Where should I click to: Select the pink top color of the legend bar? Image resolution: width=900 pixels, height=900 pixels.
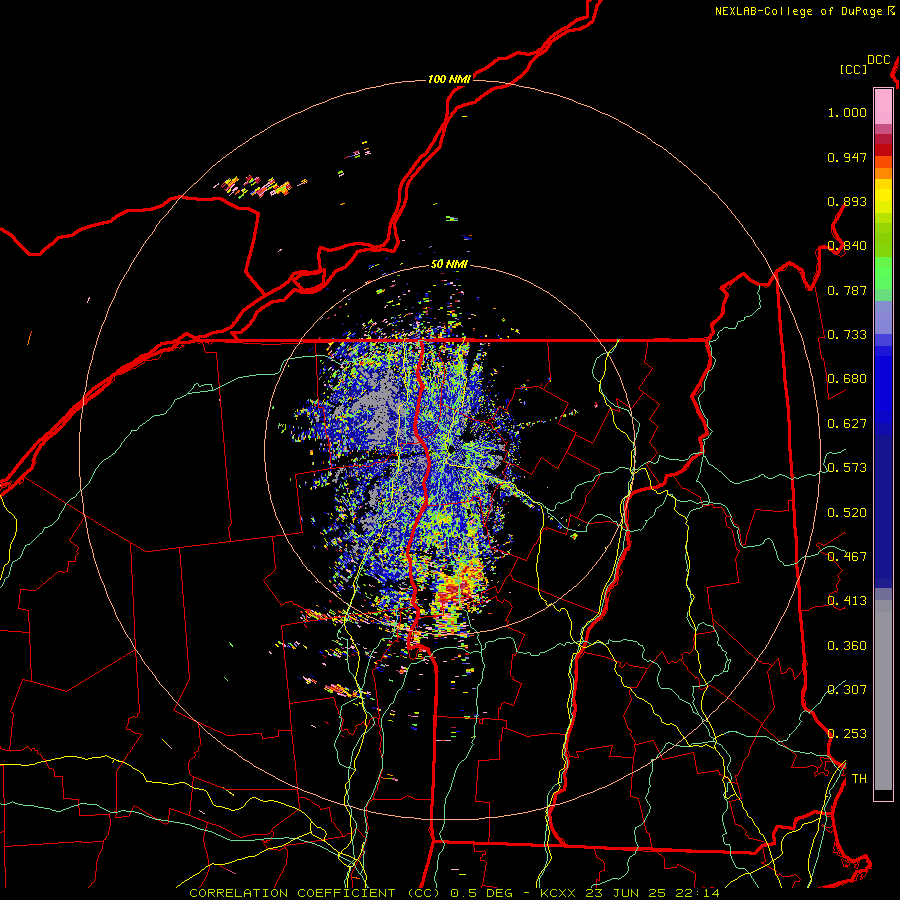(x=883, y=106)
